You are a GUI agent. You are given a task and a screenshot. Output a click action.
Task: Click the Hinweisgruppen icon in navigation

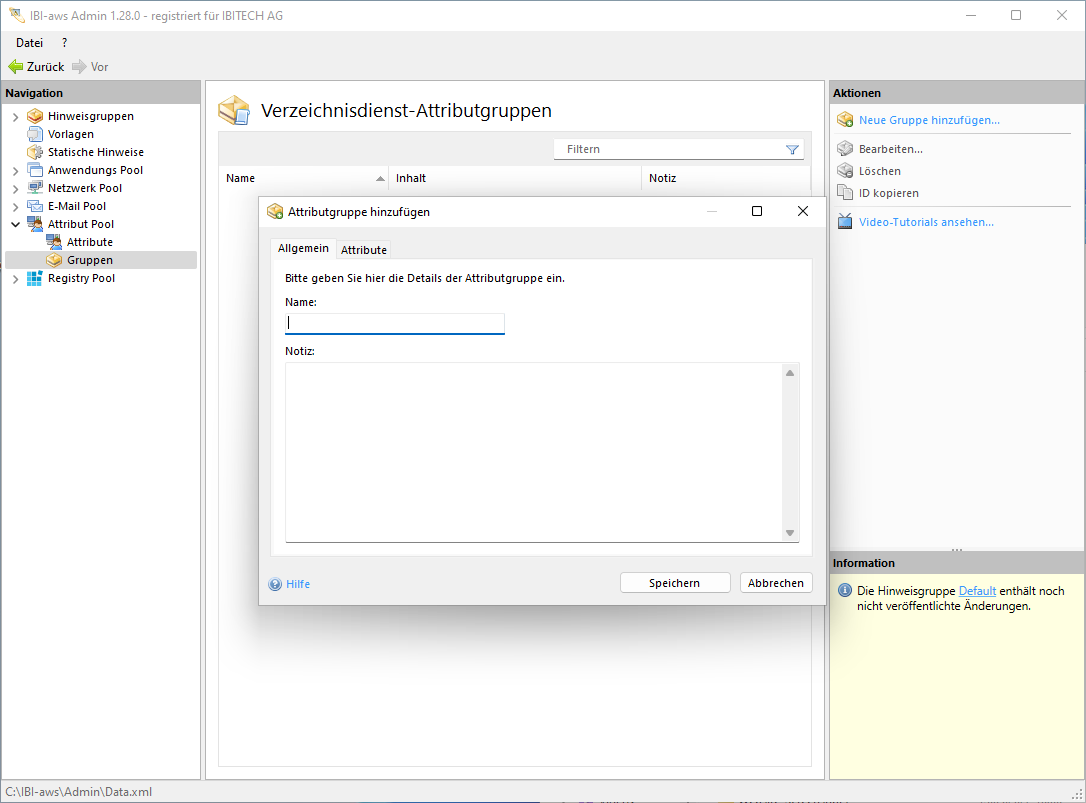35,116
